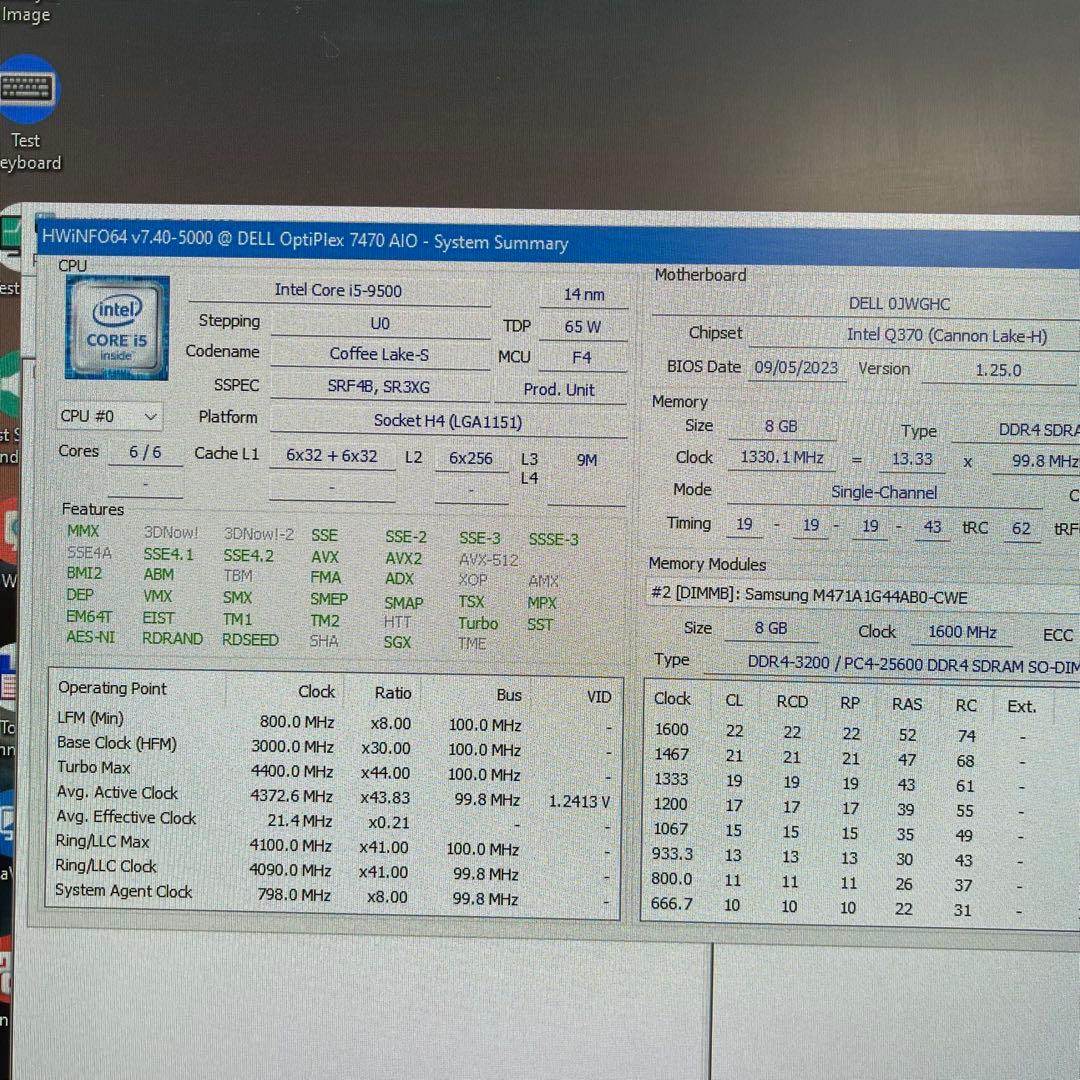
Task: Open the Test Keyboard shortcut on the desktop
Action: click(x=27, y=89)
